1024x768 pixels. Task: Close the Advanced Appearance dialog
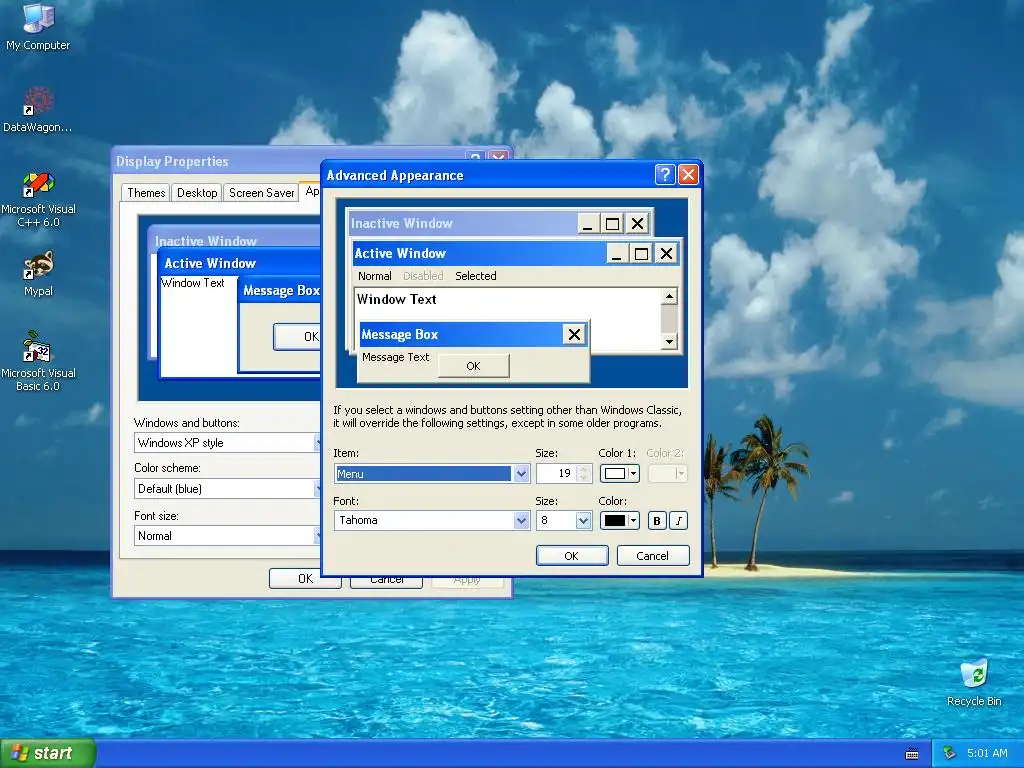tap(688, 174)
